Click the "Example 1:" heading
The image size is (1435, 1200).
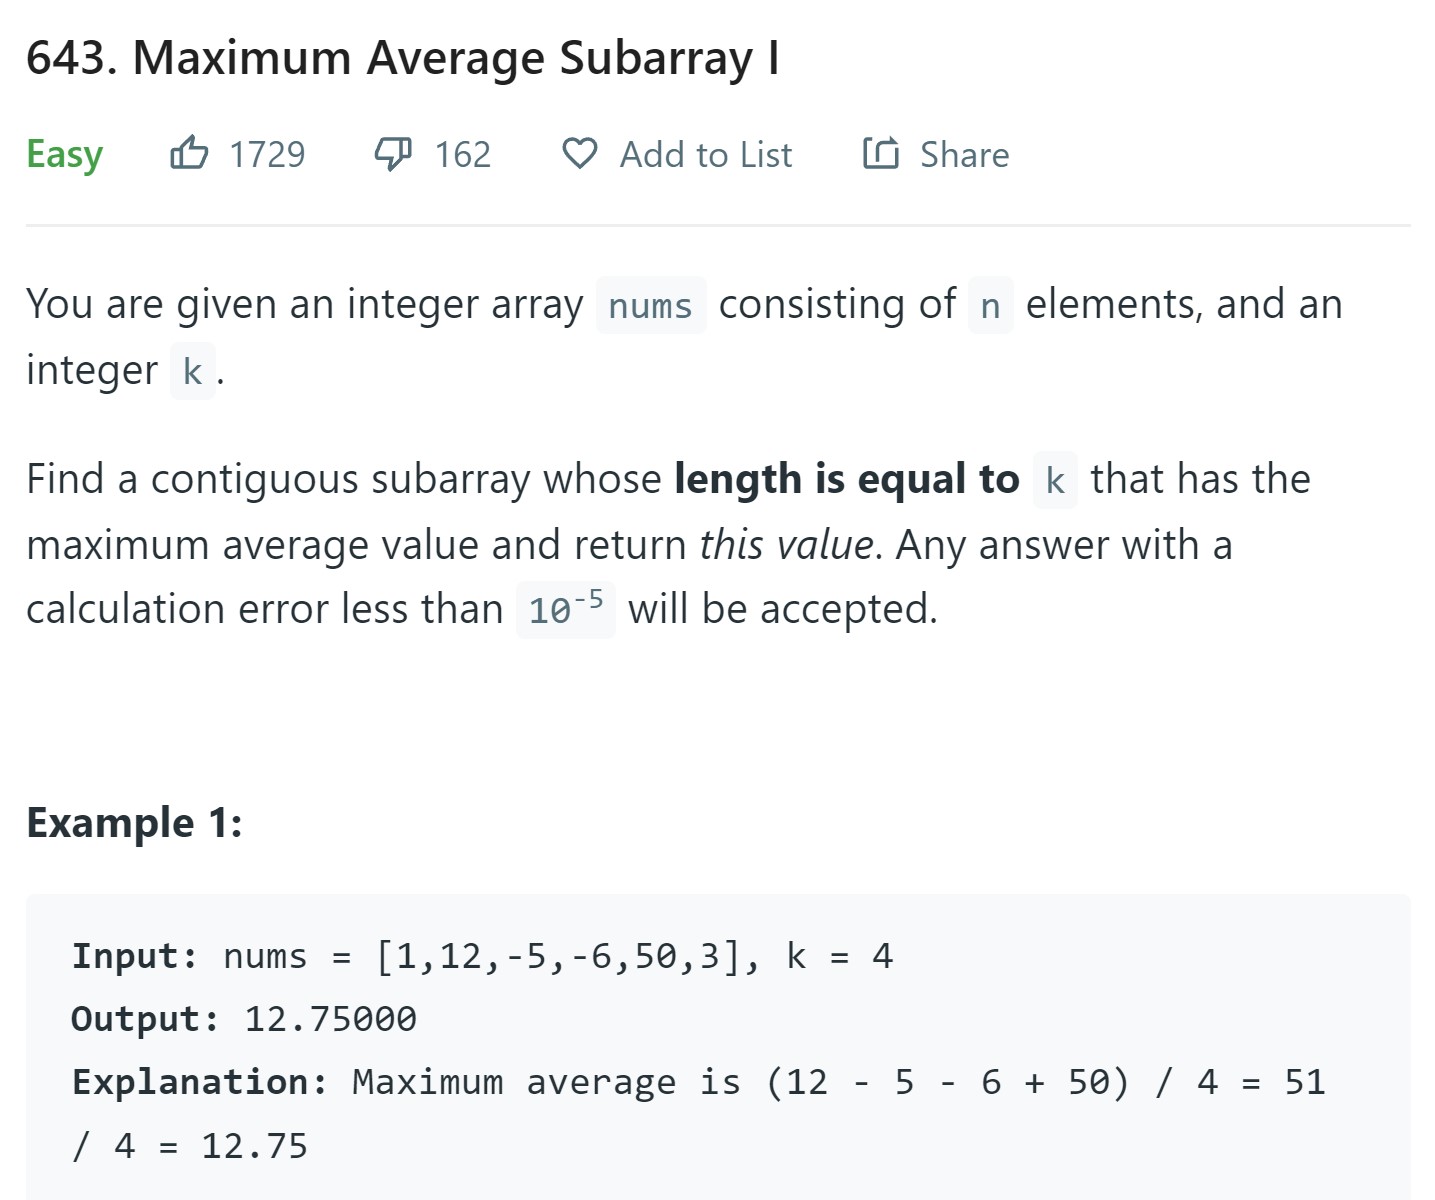point(134,823)
